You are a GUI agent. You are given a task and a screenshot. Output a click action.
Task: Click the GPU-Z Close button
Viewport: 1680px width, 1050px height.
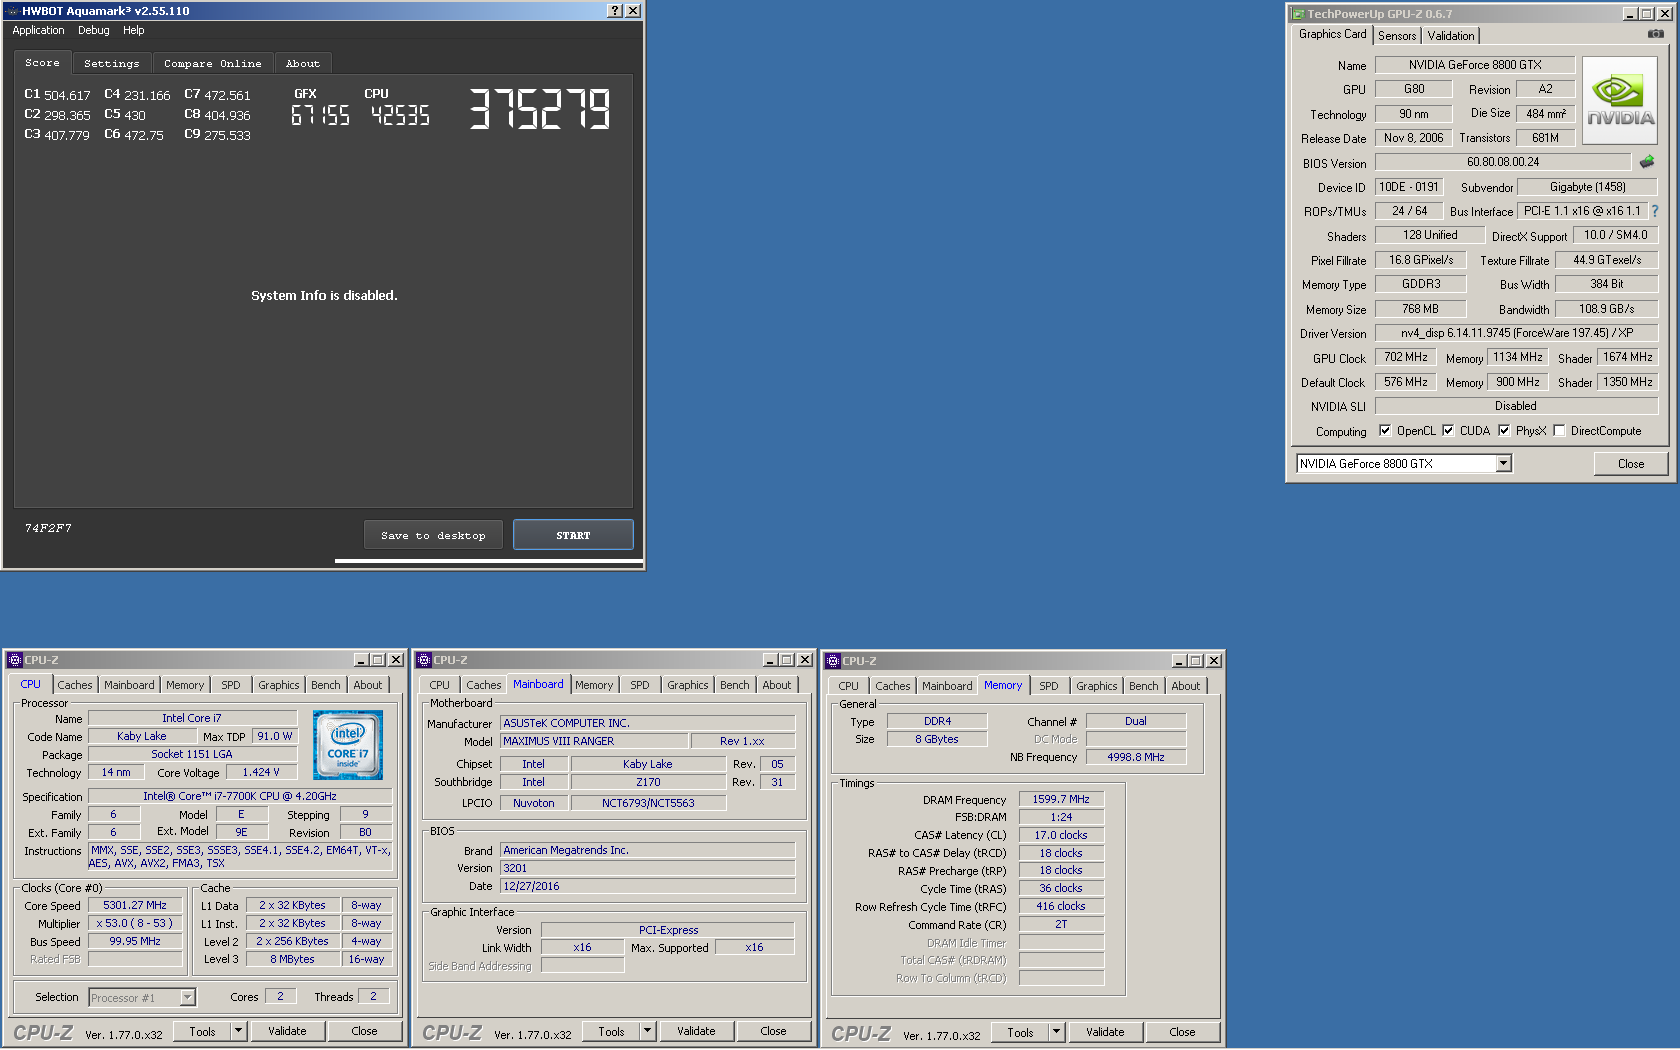pyautogui.click(x=1631, y=464)
